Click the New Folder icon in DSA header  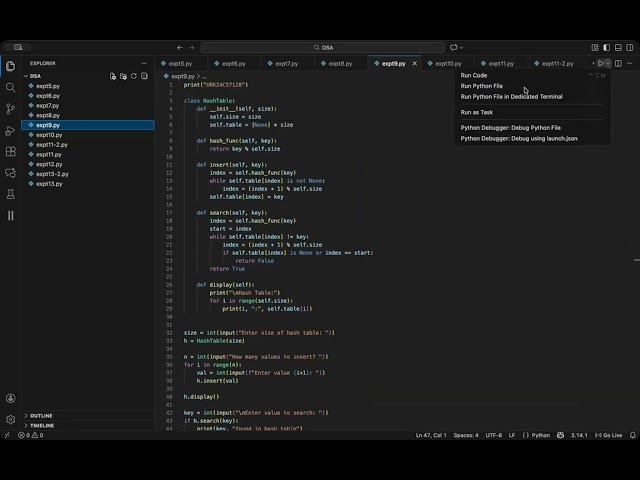coord(123,76)
